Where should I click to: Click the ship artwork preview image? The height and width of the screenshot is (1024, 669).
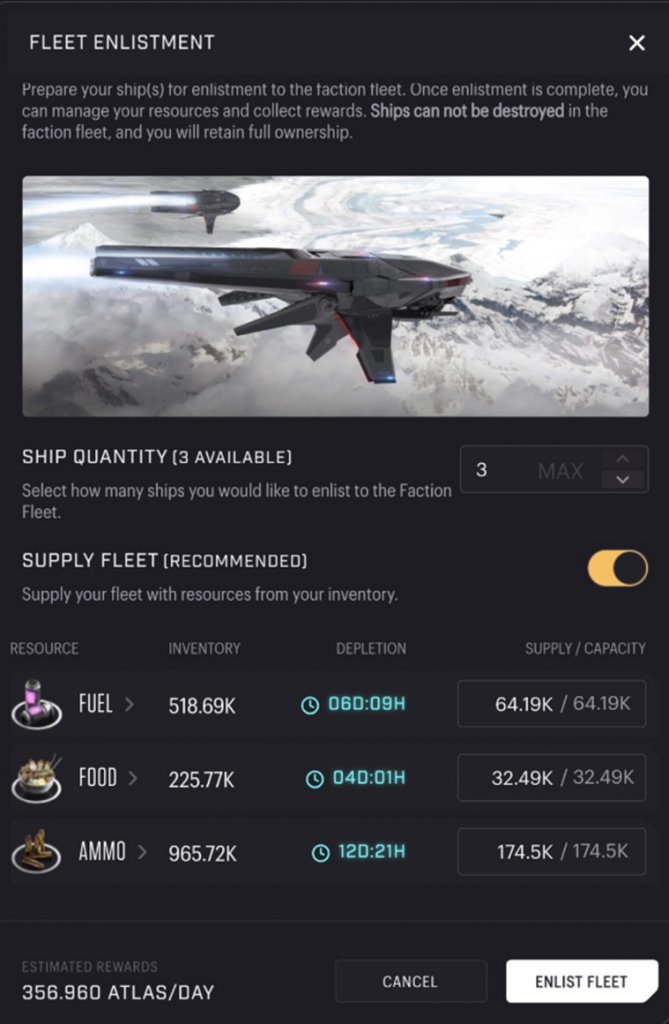[335, 296]
